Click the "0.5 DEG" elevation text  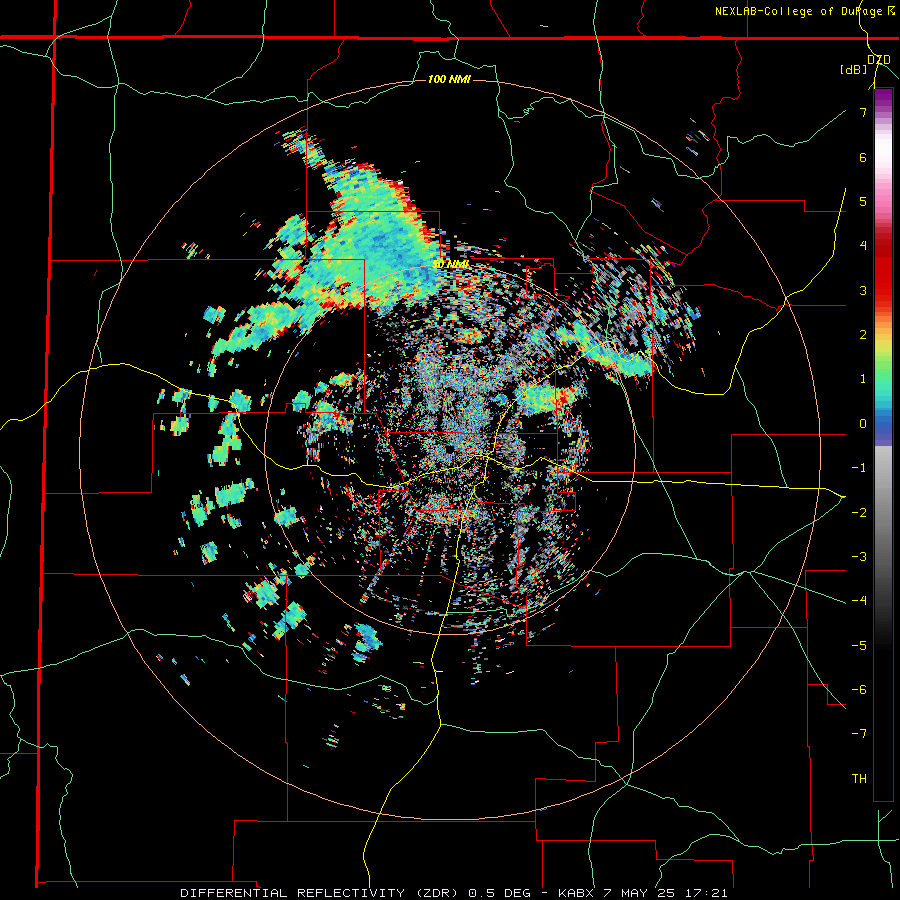click(x=498, y=893)
